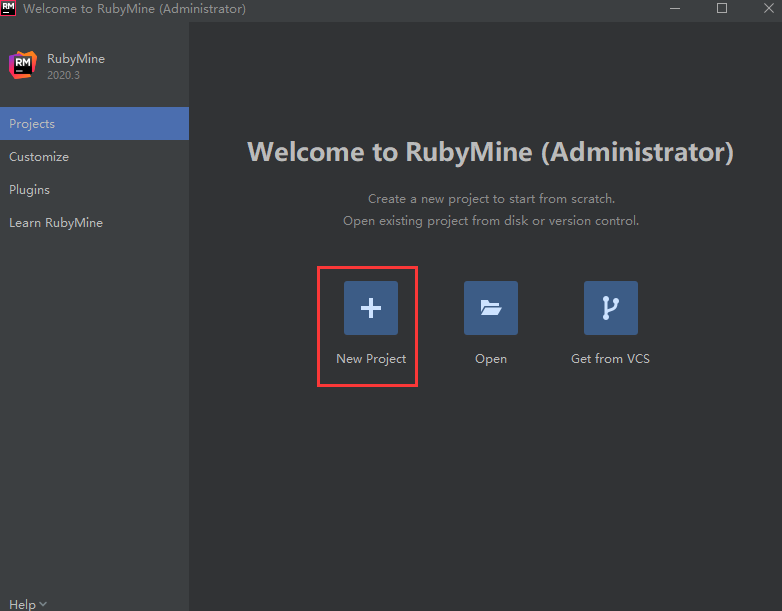The height and width of the screenshot is (611, 782).
Task: Open the Learn RubyMine section
Action: (94, 222)
